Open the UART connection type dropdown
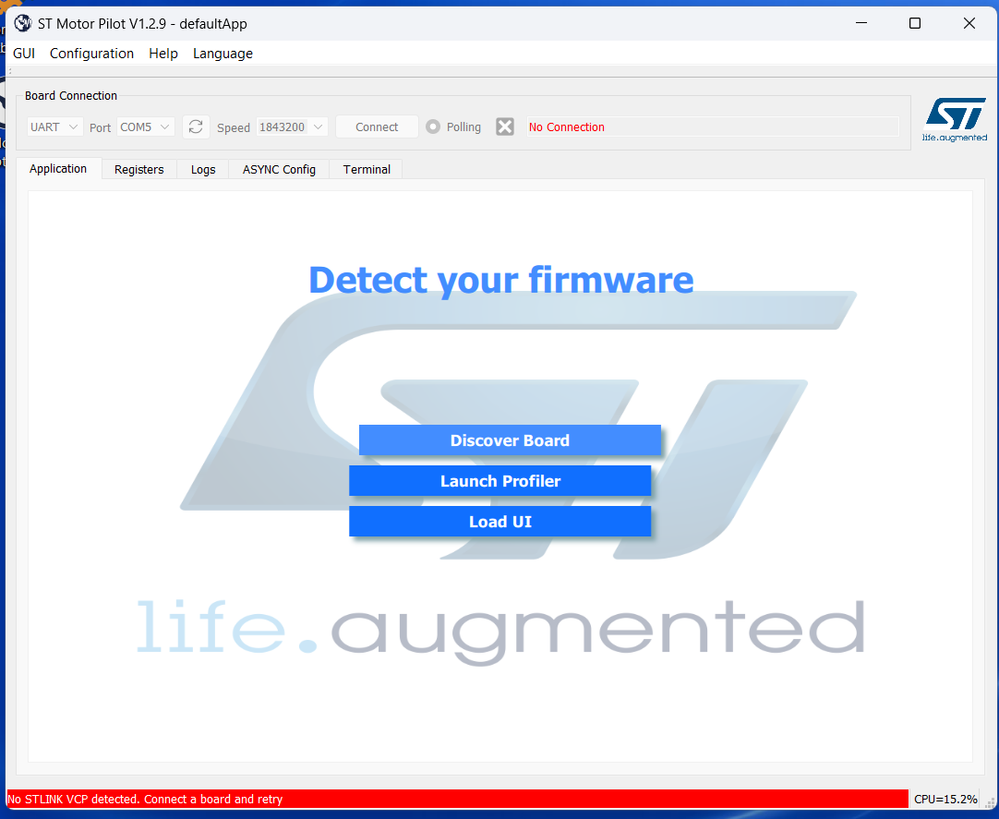This screenshot has width=999, height=819. (x=55, y=127)
